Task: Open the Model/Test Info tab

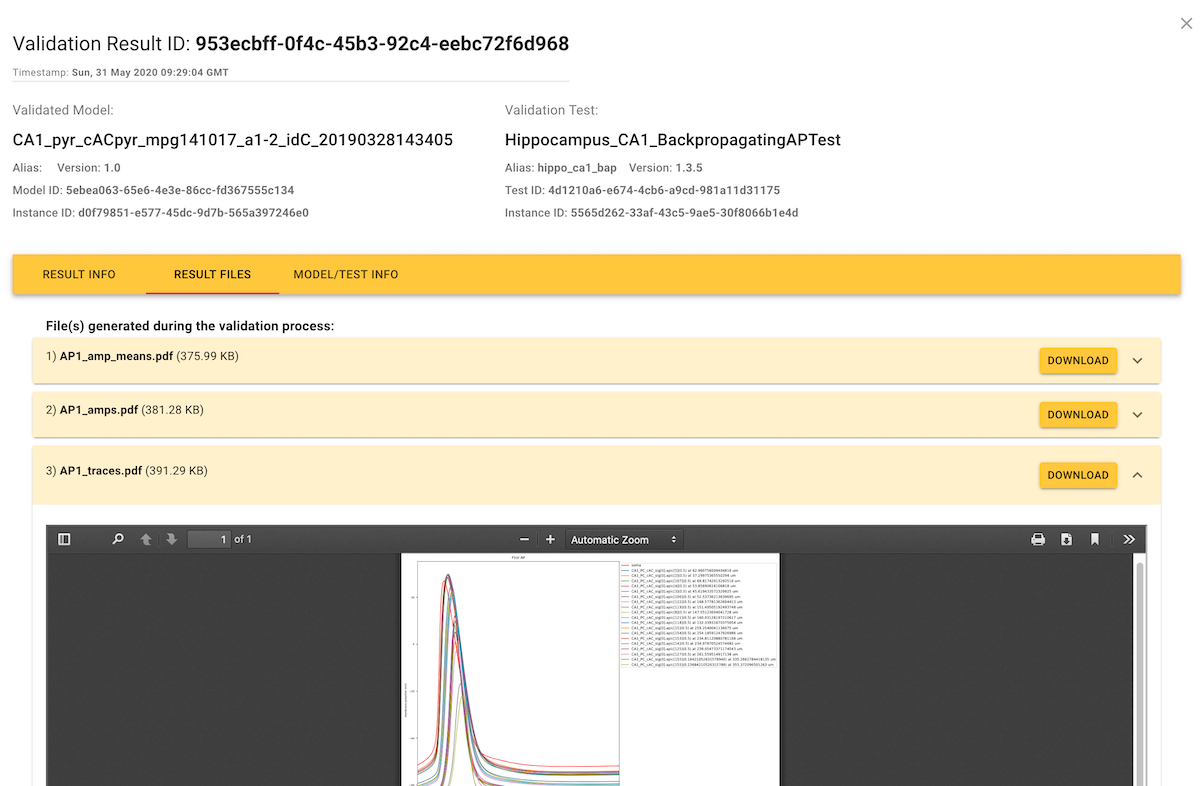Action: click(x=346, y=274)
